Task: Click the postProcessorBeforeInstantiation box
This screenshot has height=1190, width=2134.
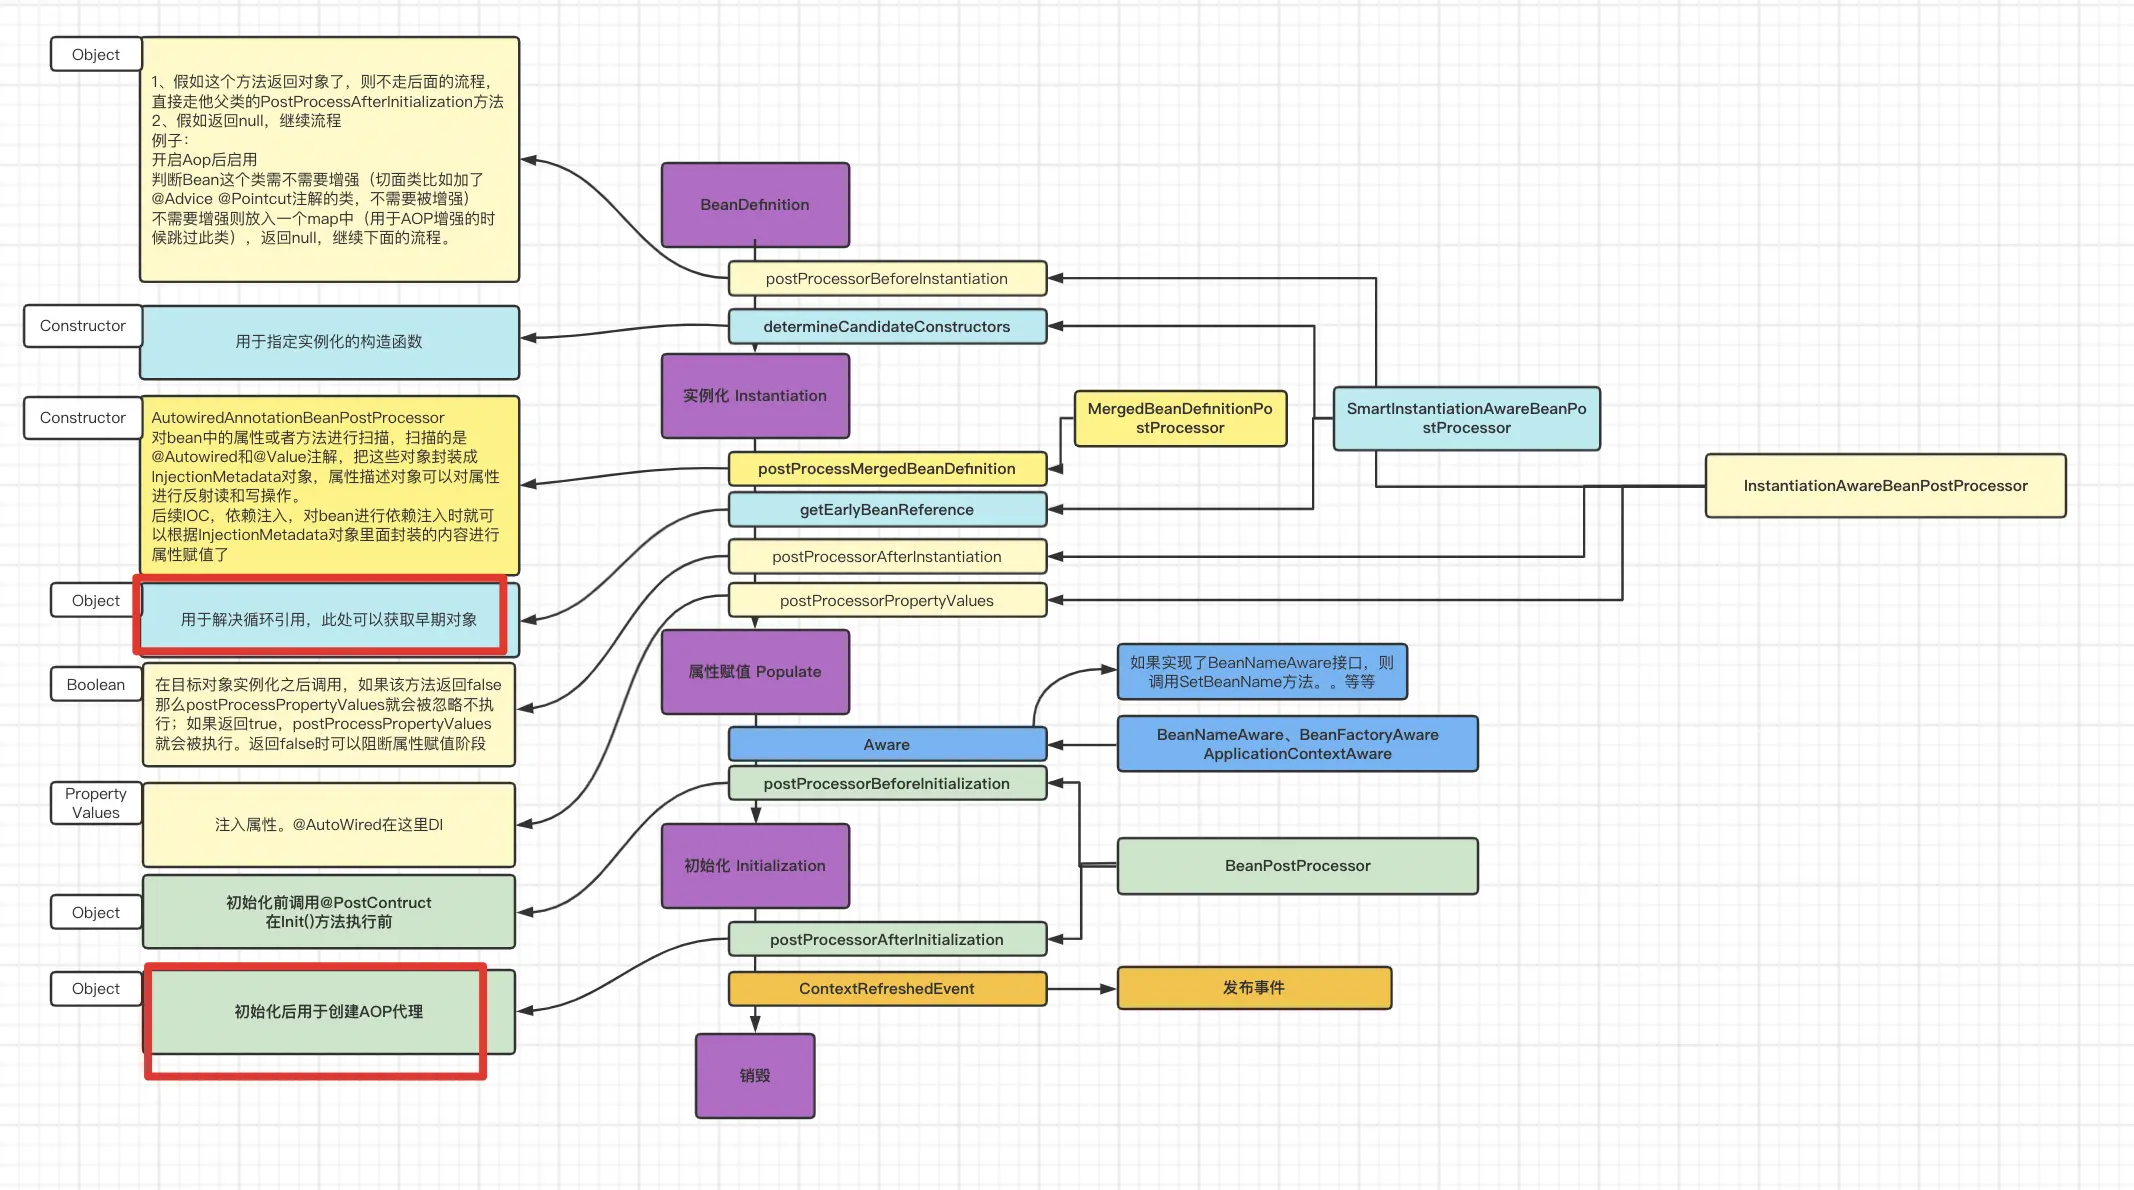Action: point(886,279)
